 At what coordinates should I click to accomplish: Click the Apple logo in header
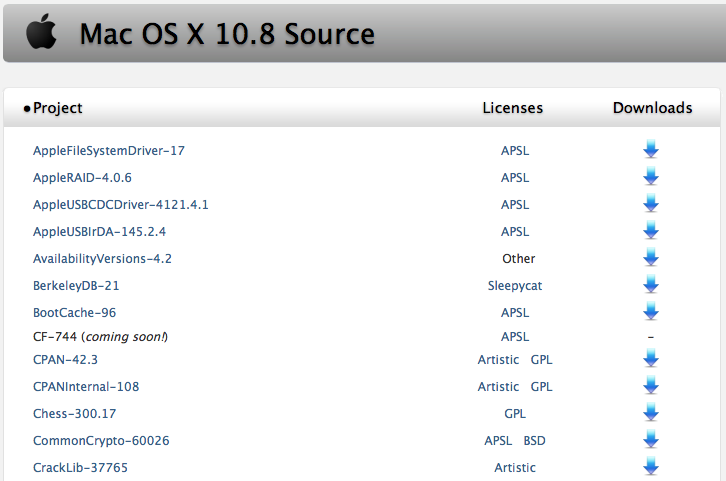click(x=41, y=31)
